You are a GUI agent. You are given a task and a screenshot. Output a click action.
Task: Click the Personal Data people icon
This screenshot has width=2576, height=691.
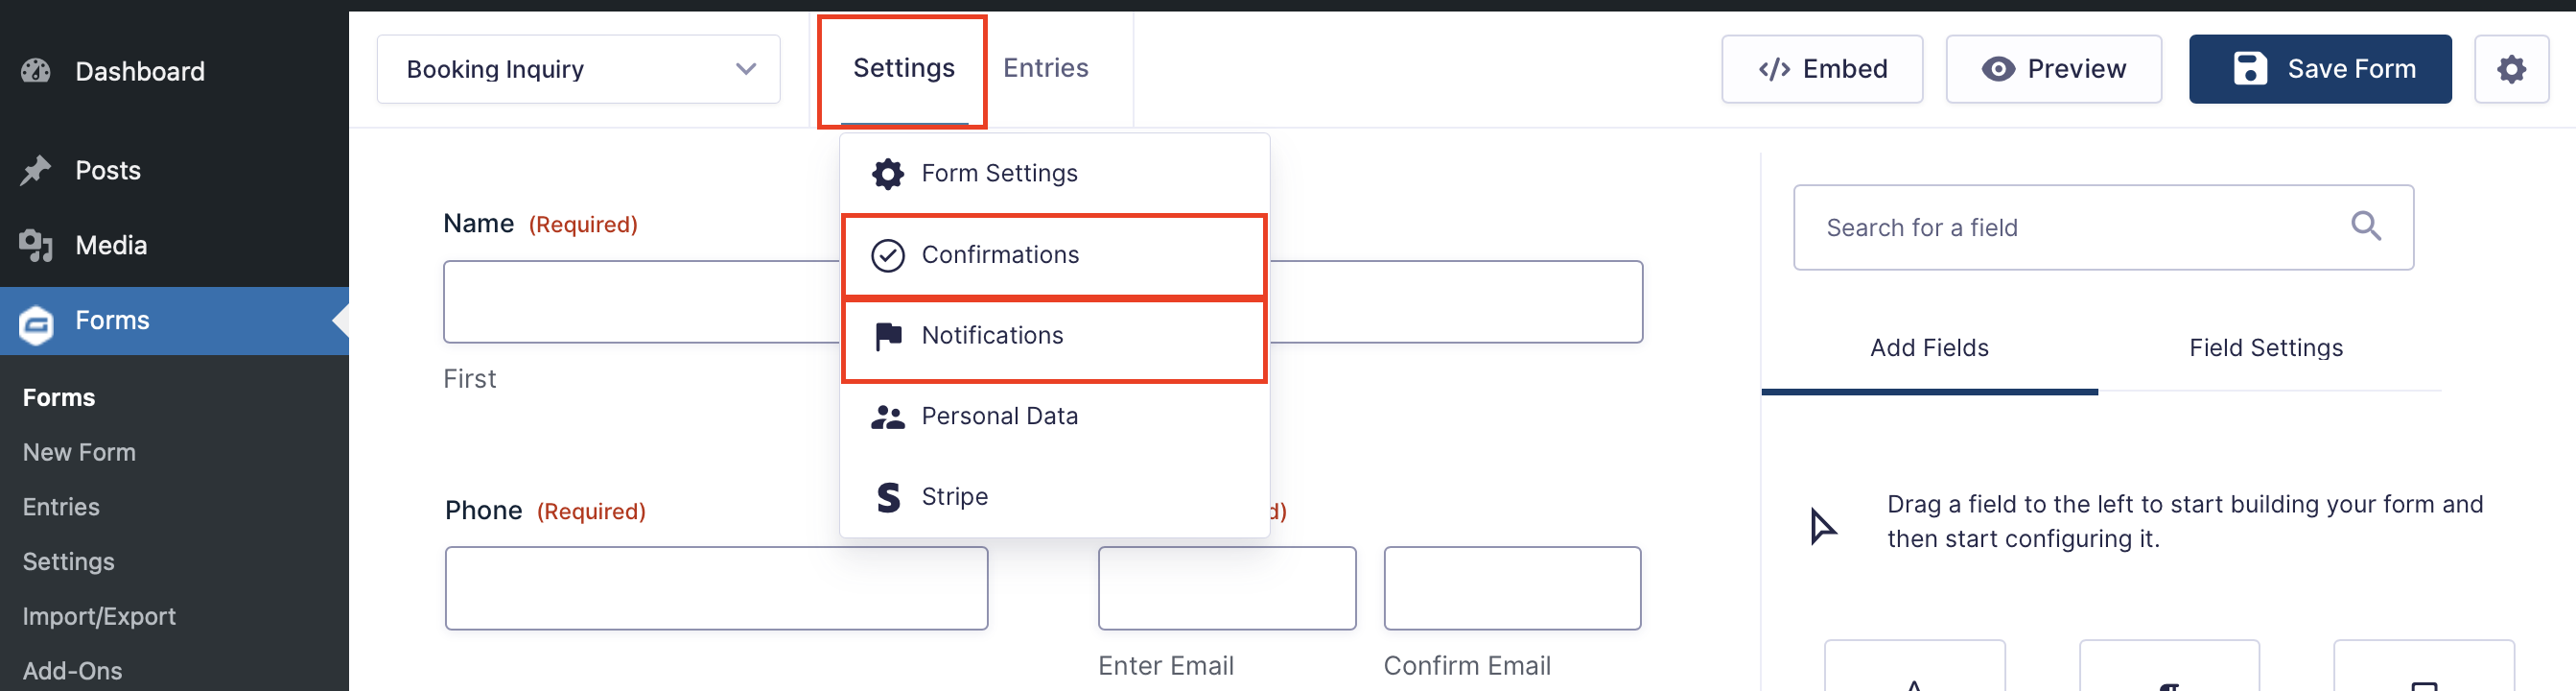(887, 417)
